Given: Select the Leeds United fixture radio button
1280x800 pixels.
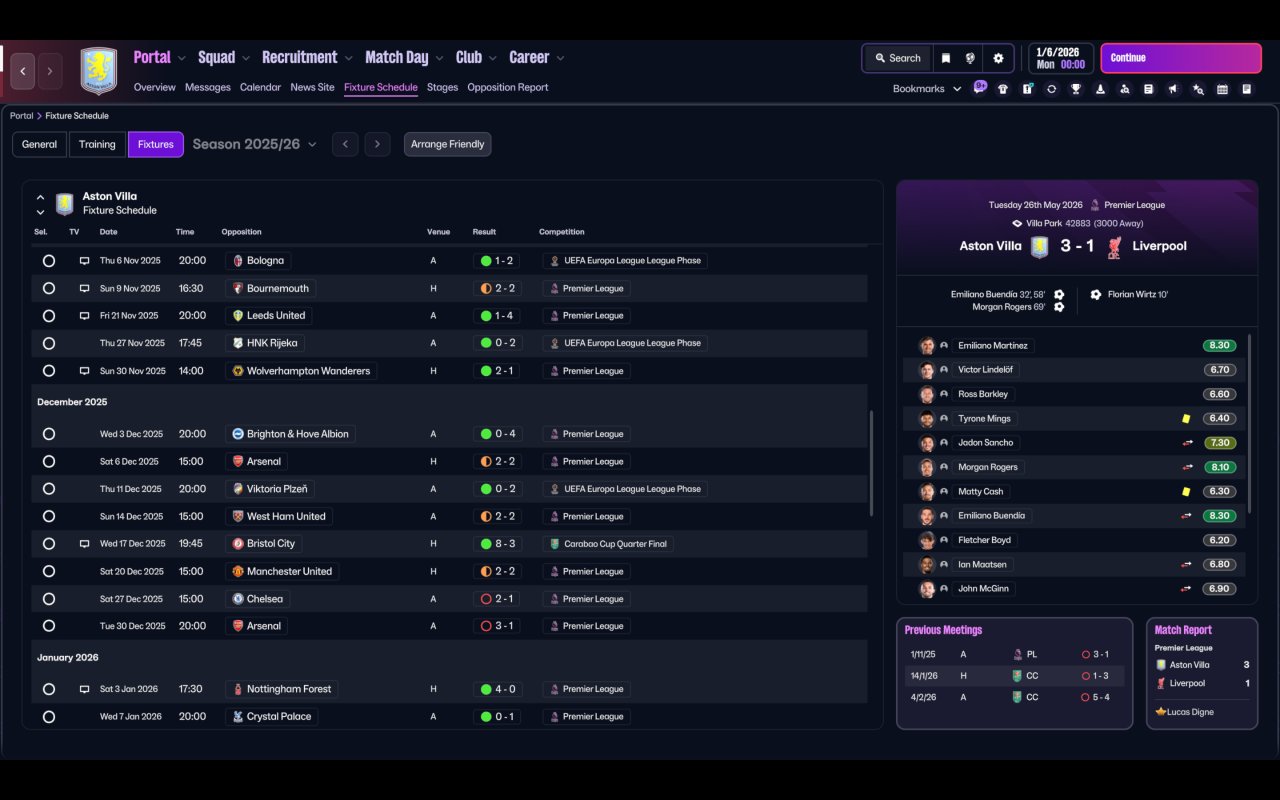Looking at the screenshot, I should 48,316.
